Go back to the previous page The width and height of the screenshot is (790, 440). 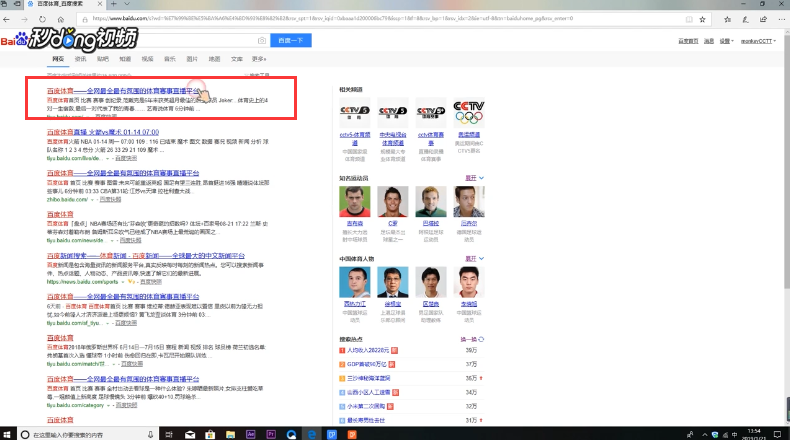(6, 19)
